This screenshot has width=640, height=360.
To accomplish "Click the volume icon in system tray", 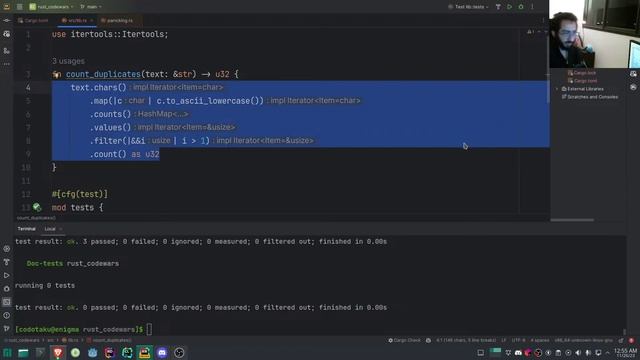I will [x=578, y=353].
